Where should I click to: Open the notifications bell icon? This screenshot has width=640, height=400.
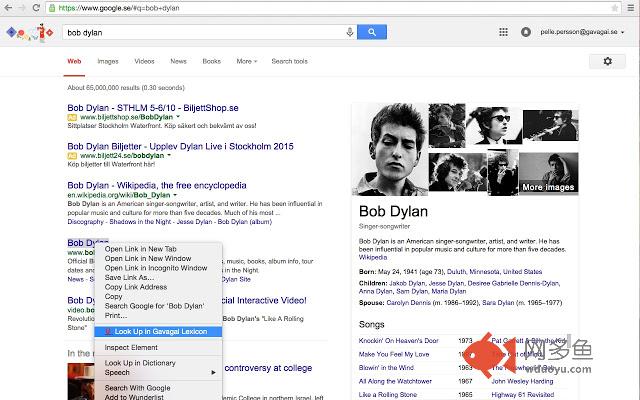526,32
